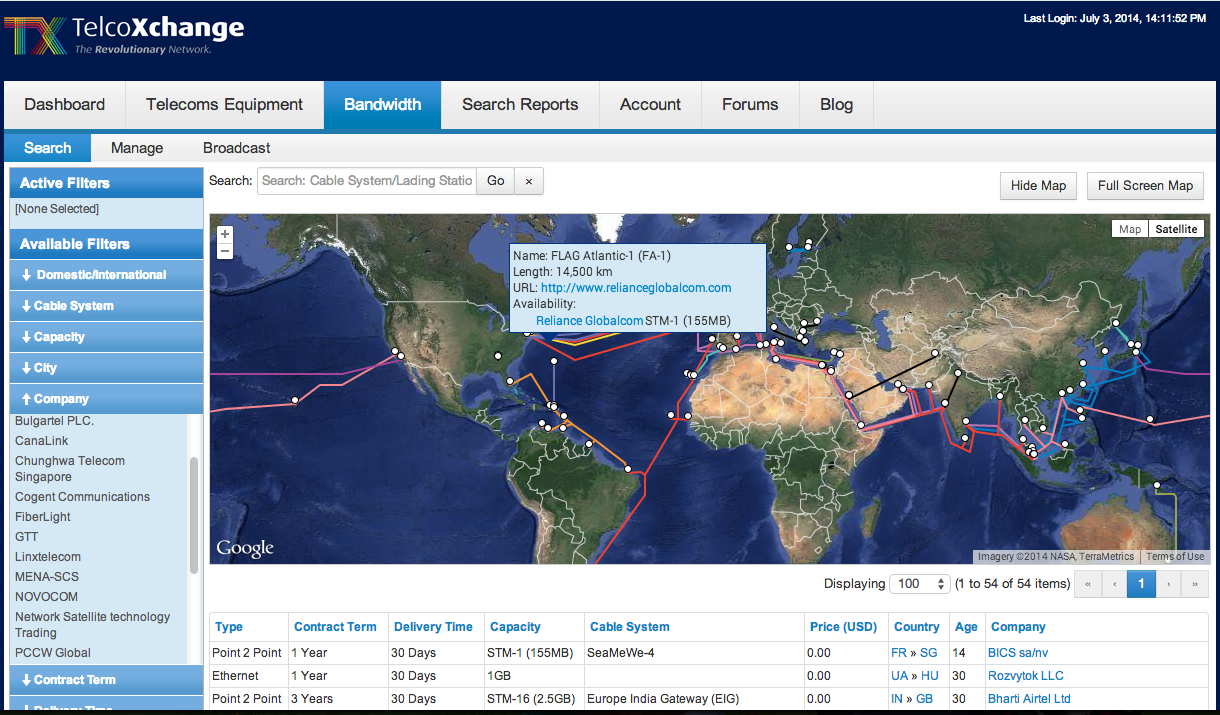The height and width of the screenshot is (715, 1220).
Task: Filter by NOVOCOM company
Action: coord(46,597)
